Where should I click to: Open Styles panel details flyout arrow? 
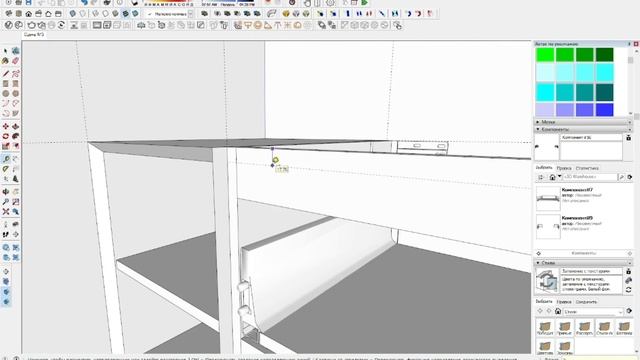pyautogui.click(x=629, y=311)
